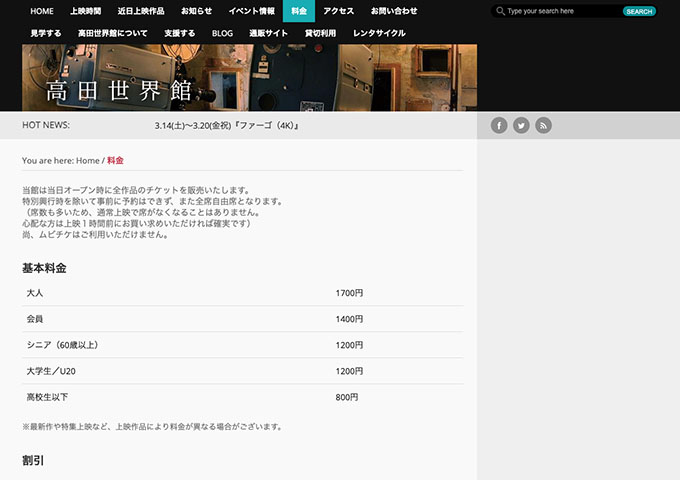Click the HOT NEWS: label
The height and width of the screenshot is (480, 680).
(46, 125)
